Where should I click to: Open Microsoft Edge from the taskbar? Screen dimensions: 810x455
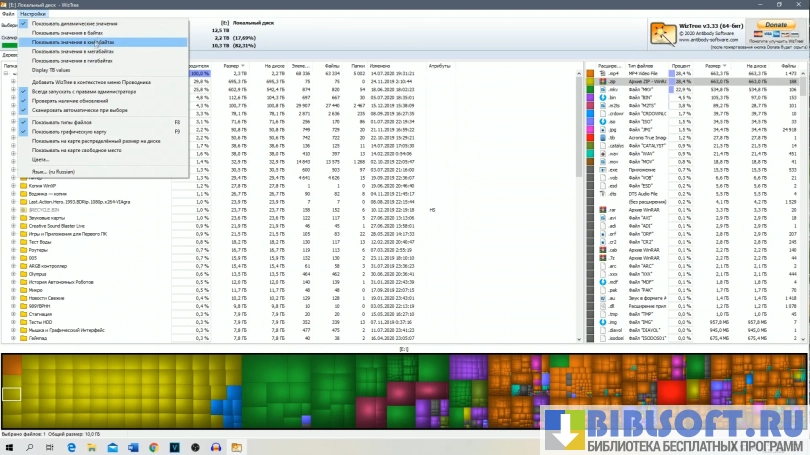tap(71, 447)
